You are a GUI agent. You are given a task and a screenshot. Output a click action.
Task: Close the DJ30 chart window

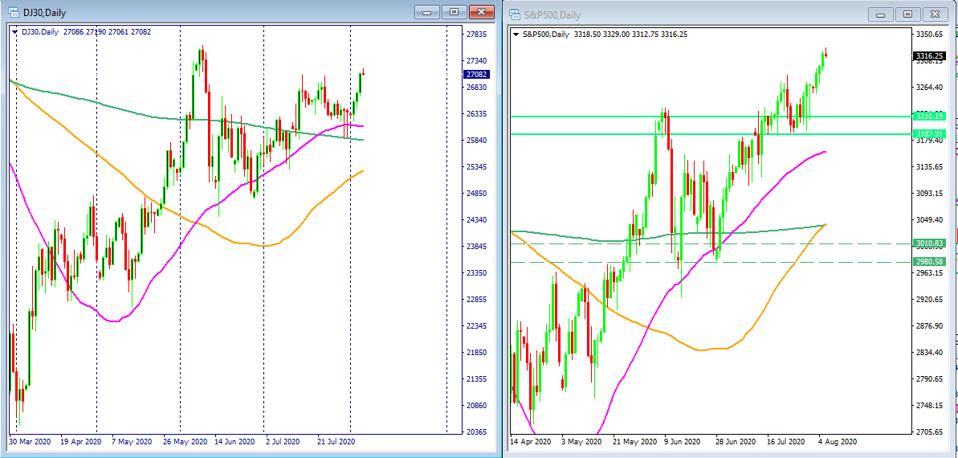coord(481,13)
